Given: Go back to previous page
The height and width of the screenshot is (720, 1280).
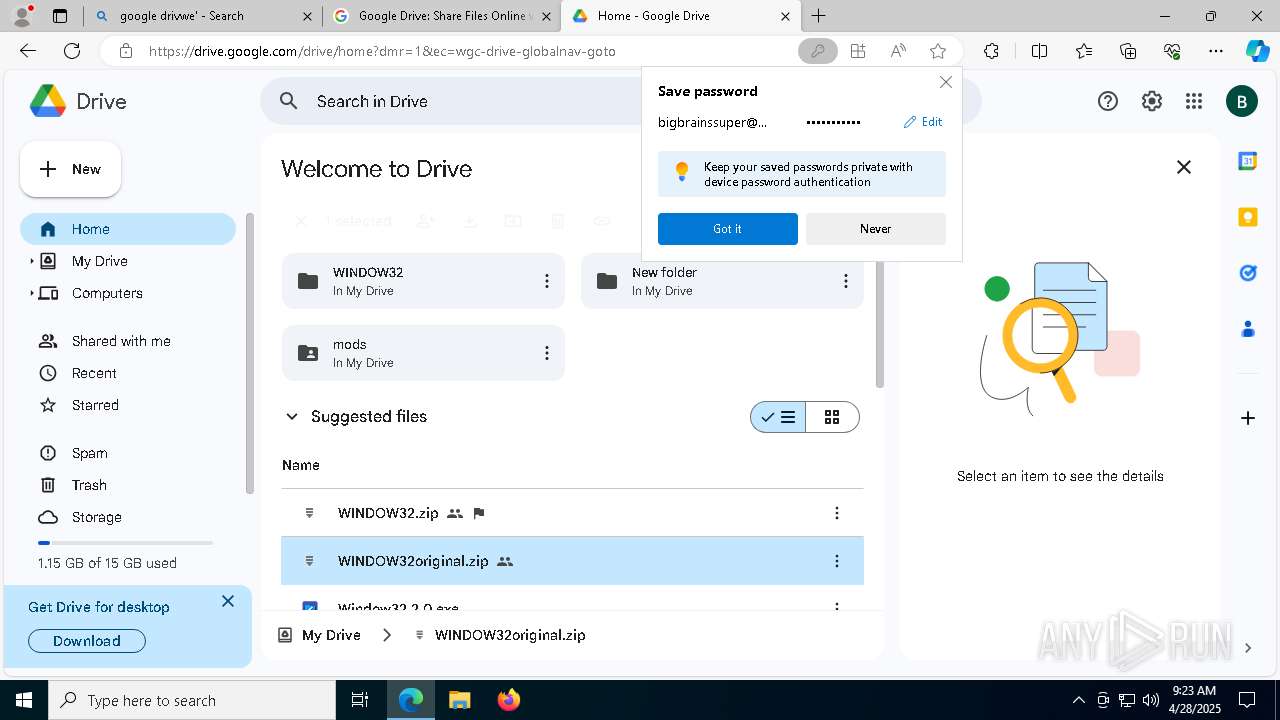Looking at the screenshot, I should (x=28, y=51).
